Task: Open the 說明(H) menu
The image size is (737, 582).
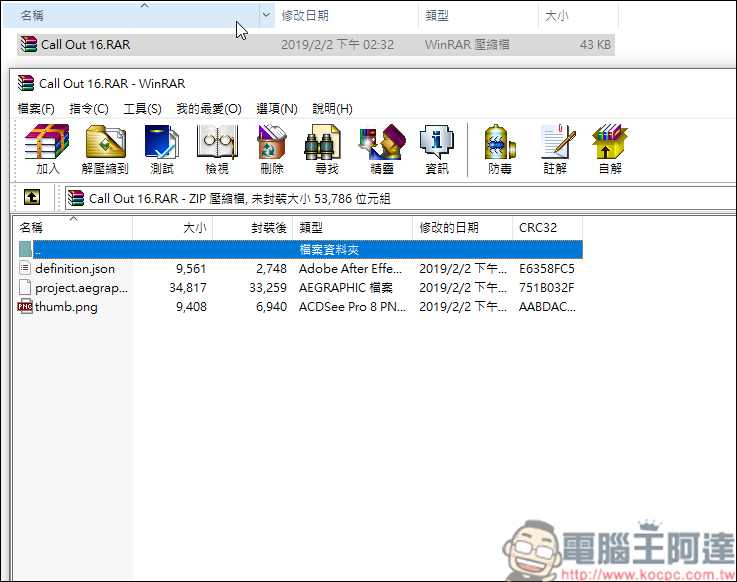Action: pyautogui.click(x=332, y=109)
